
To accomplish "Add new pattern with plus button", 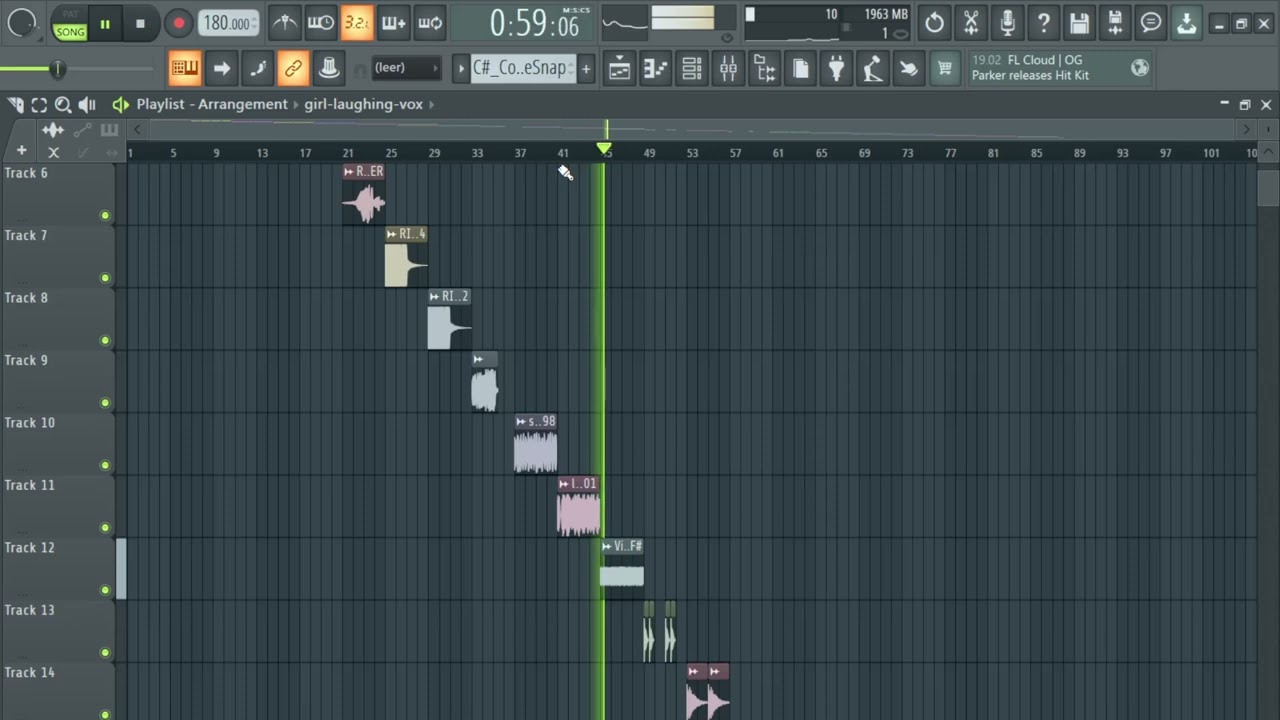I will point(586,68).
